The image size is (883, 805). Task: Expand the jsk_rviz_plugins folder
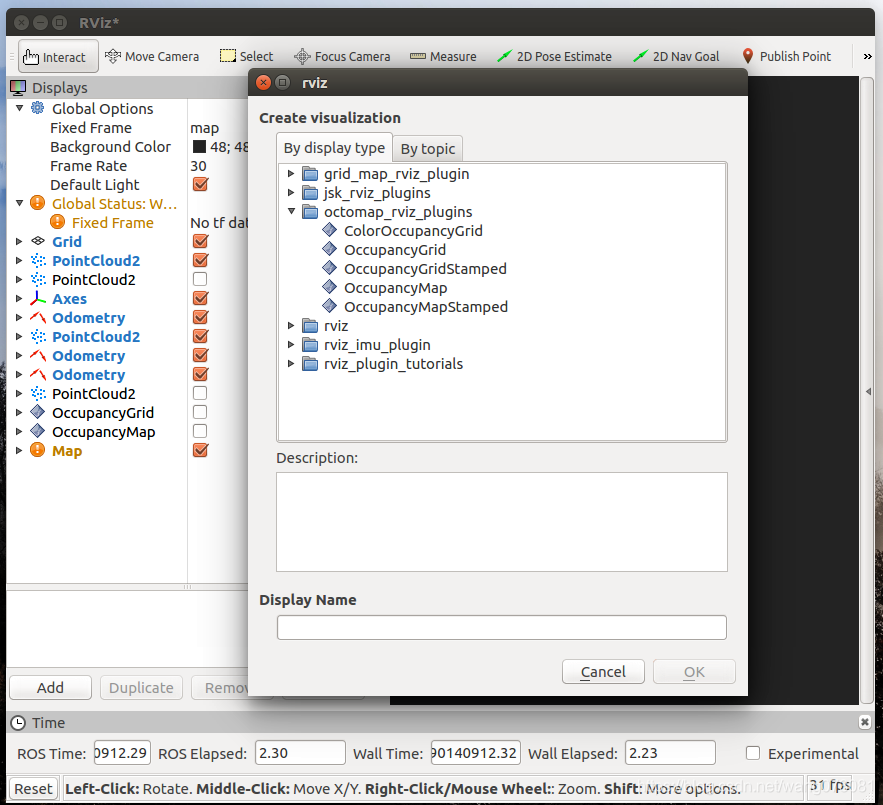pos(291,193)
